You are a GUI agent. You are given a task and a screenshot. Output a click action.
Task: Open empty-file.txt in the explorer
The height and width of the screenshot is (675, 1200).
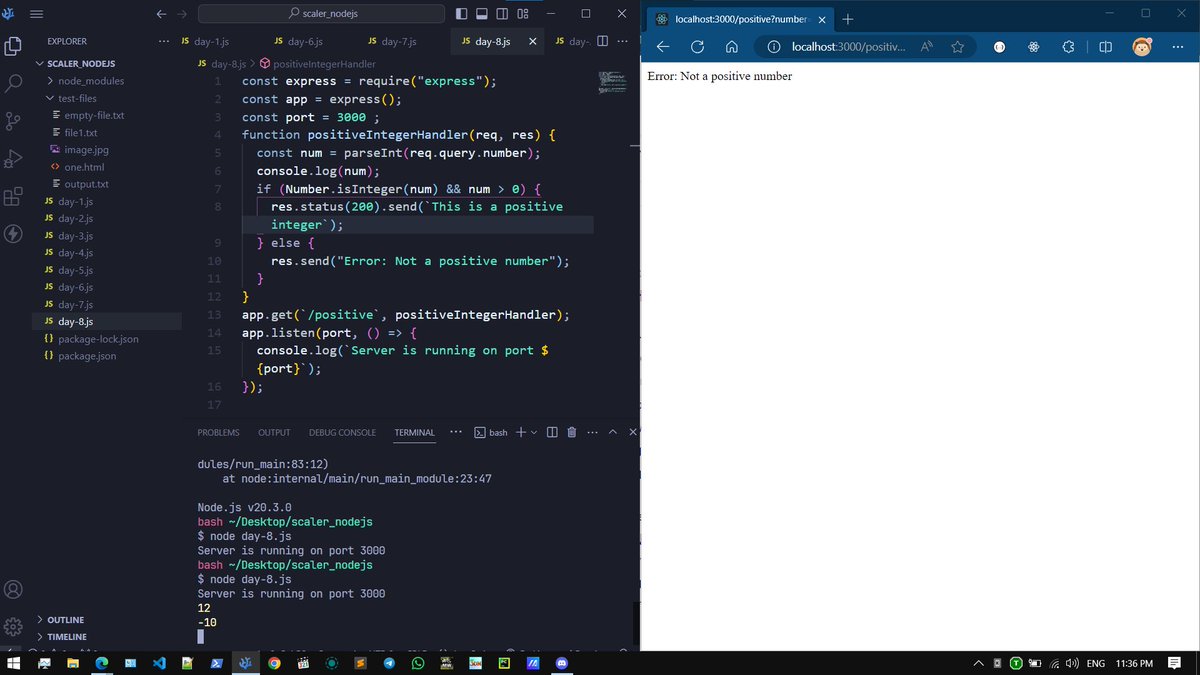(x=94, y=115)
